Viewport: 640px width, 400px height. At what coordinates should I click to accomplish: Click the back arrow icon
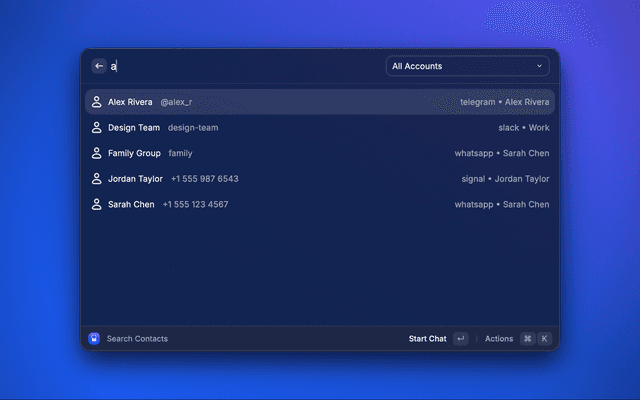(99, 66)
